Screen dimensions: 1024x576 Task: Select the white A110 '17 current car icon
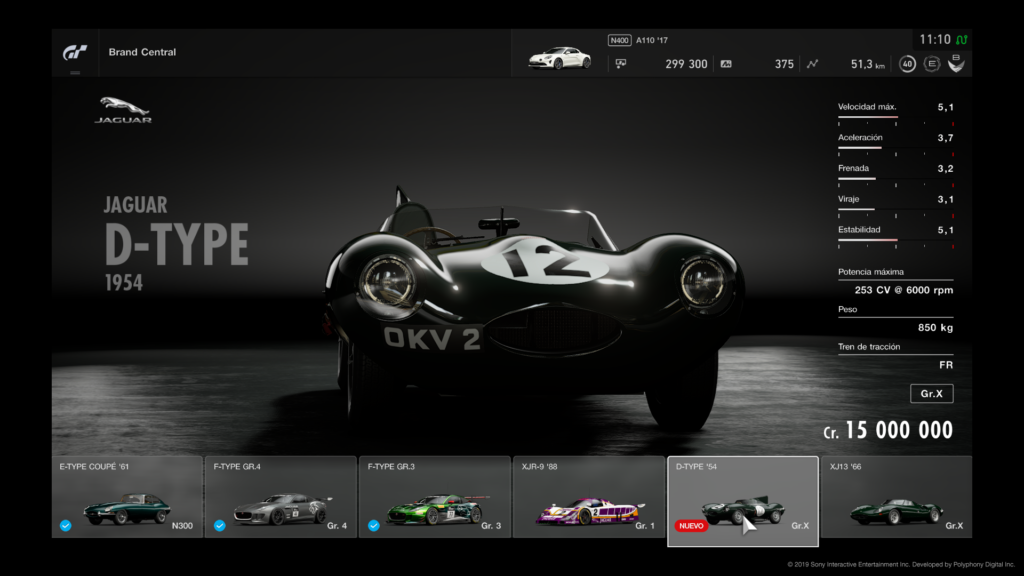560,57
